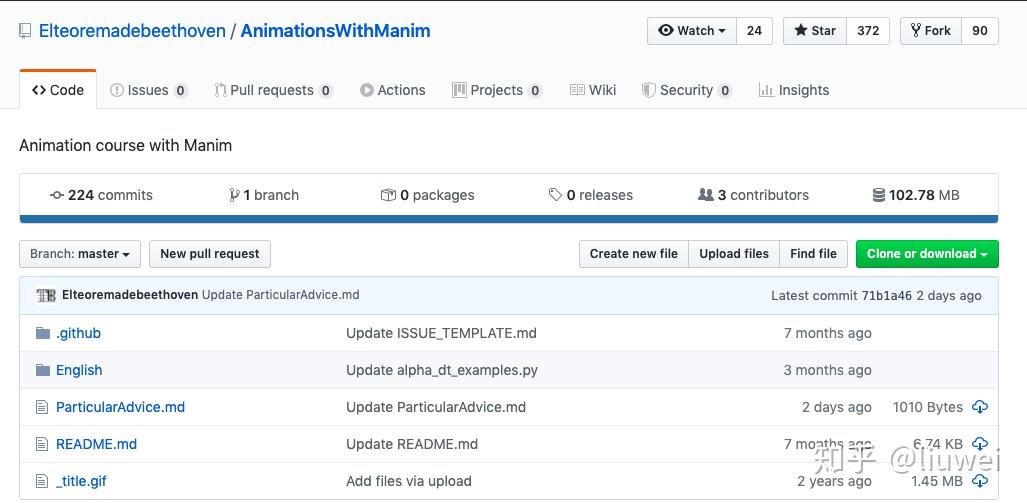Click the Security shield icon
Viewport: 1027px width, 503px height.
pyautogui.click(x=648, y=90)
